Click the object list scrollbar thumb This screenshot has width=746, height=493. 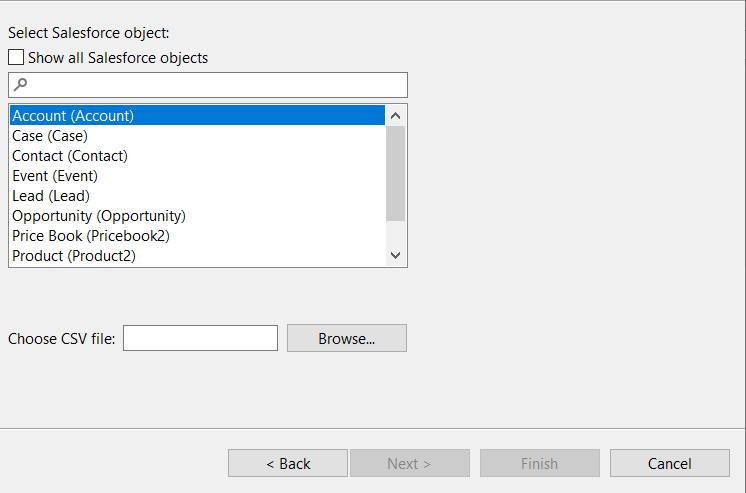tap(395, 172)
